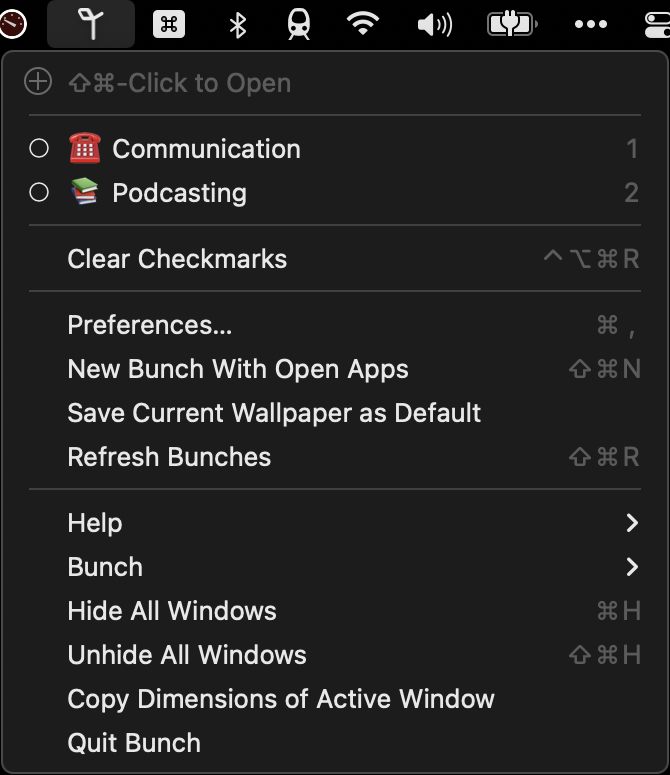Expand the Help submenu chevron
This screenshot has width=670, height=775.
click(x=632, y=522)
